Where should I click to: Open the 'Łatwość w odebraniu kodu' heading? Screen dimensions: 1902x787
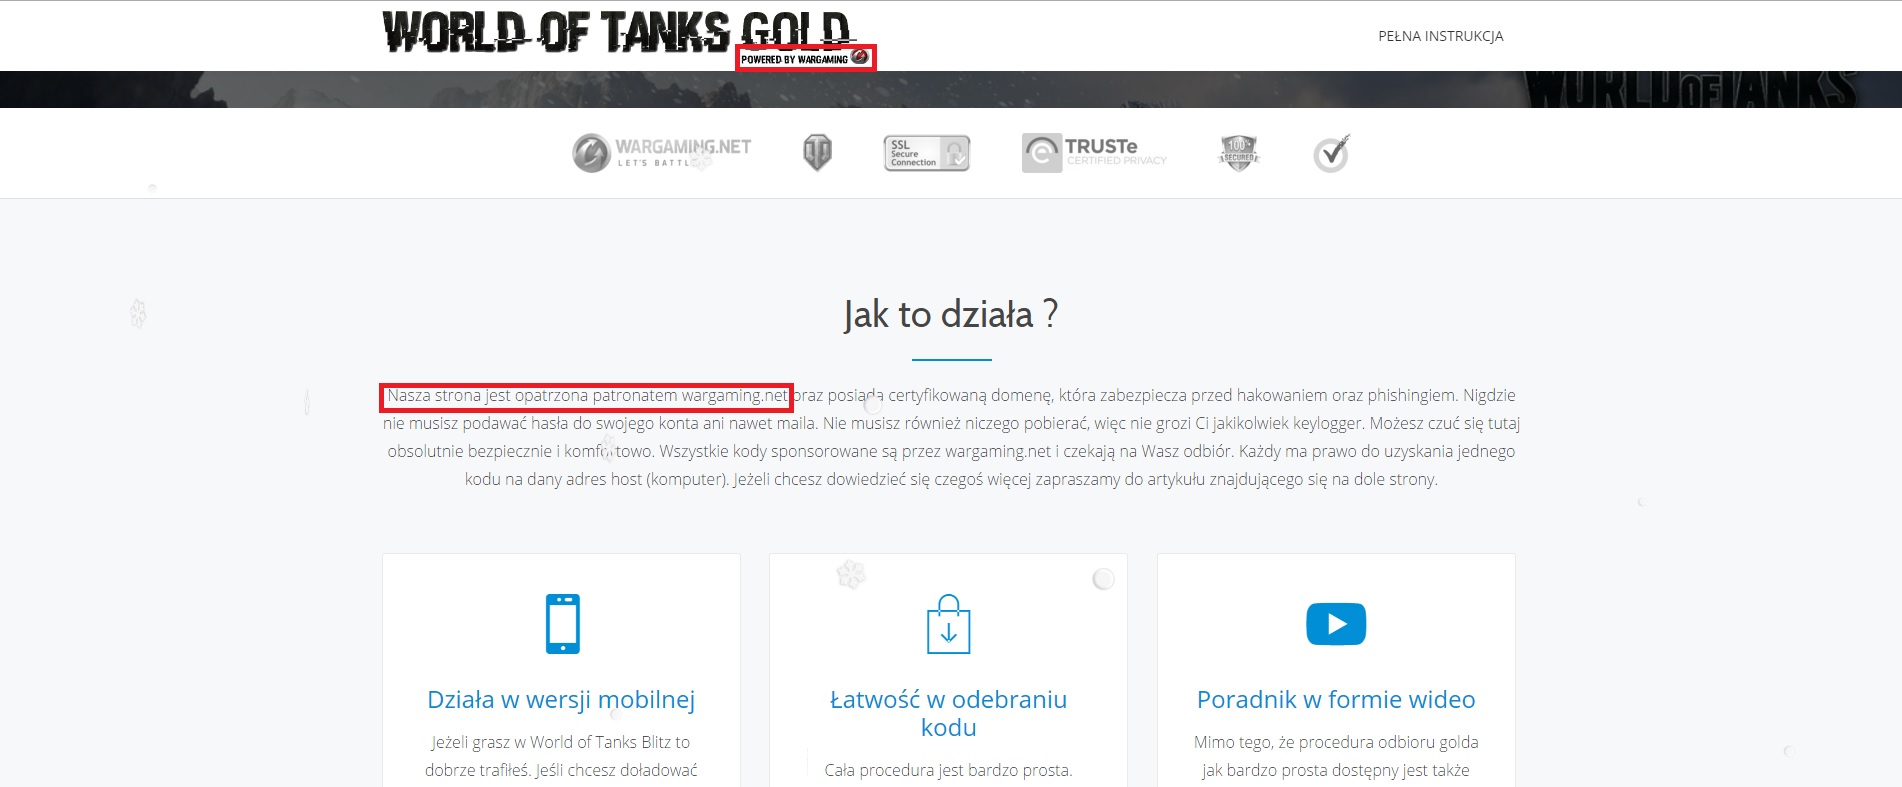point(948,713)
